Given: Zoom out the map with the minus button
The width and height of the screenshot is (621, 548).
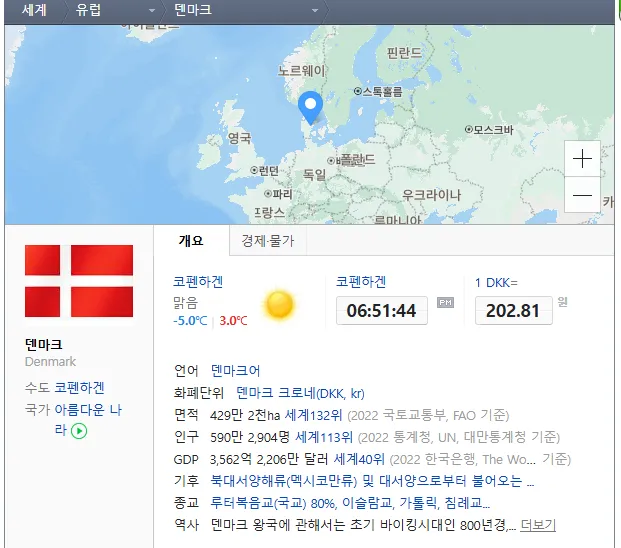Looking at the screenshot, I should (582, 195).
